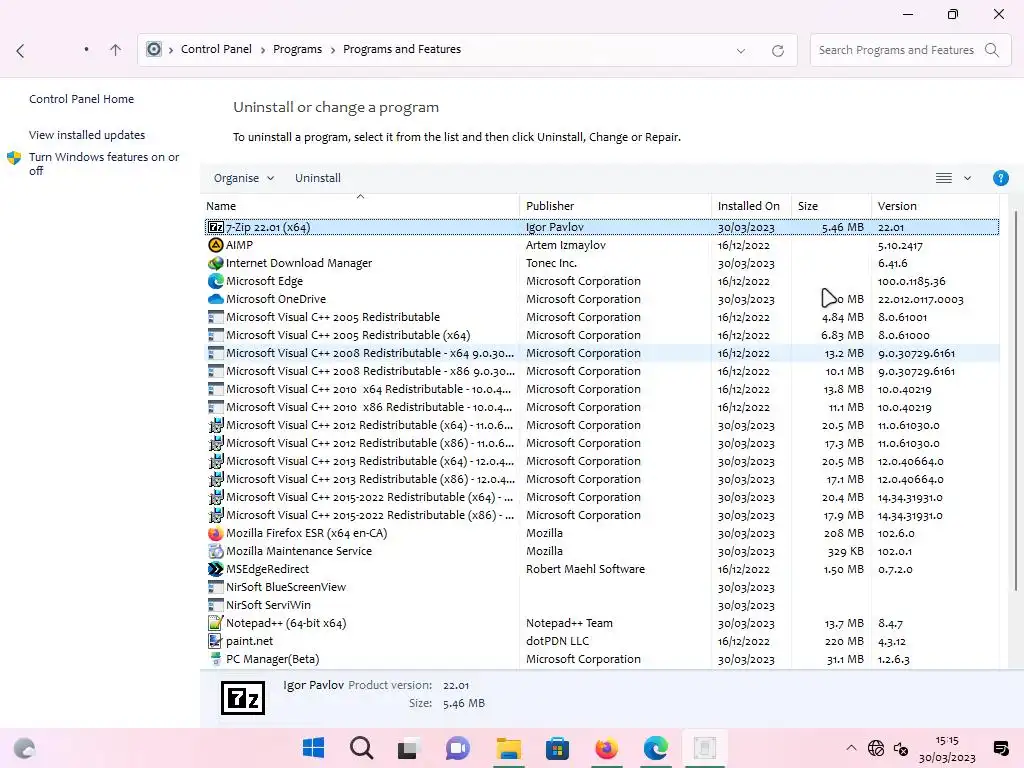The image size is (1024, 768).
Task: Select Microsoft Visual C++ 2010 x64 Redistributable row
Action: 601,389
